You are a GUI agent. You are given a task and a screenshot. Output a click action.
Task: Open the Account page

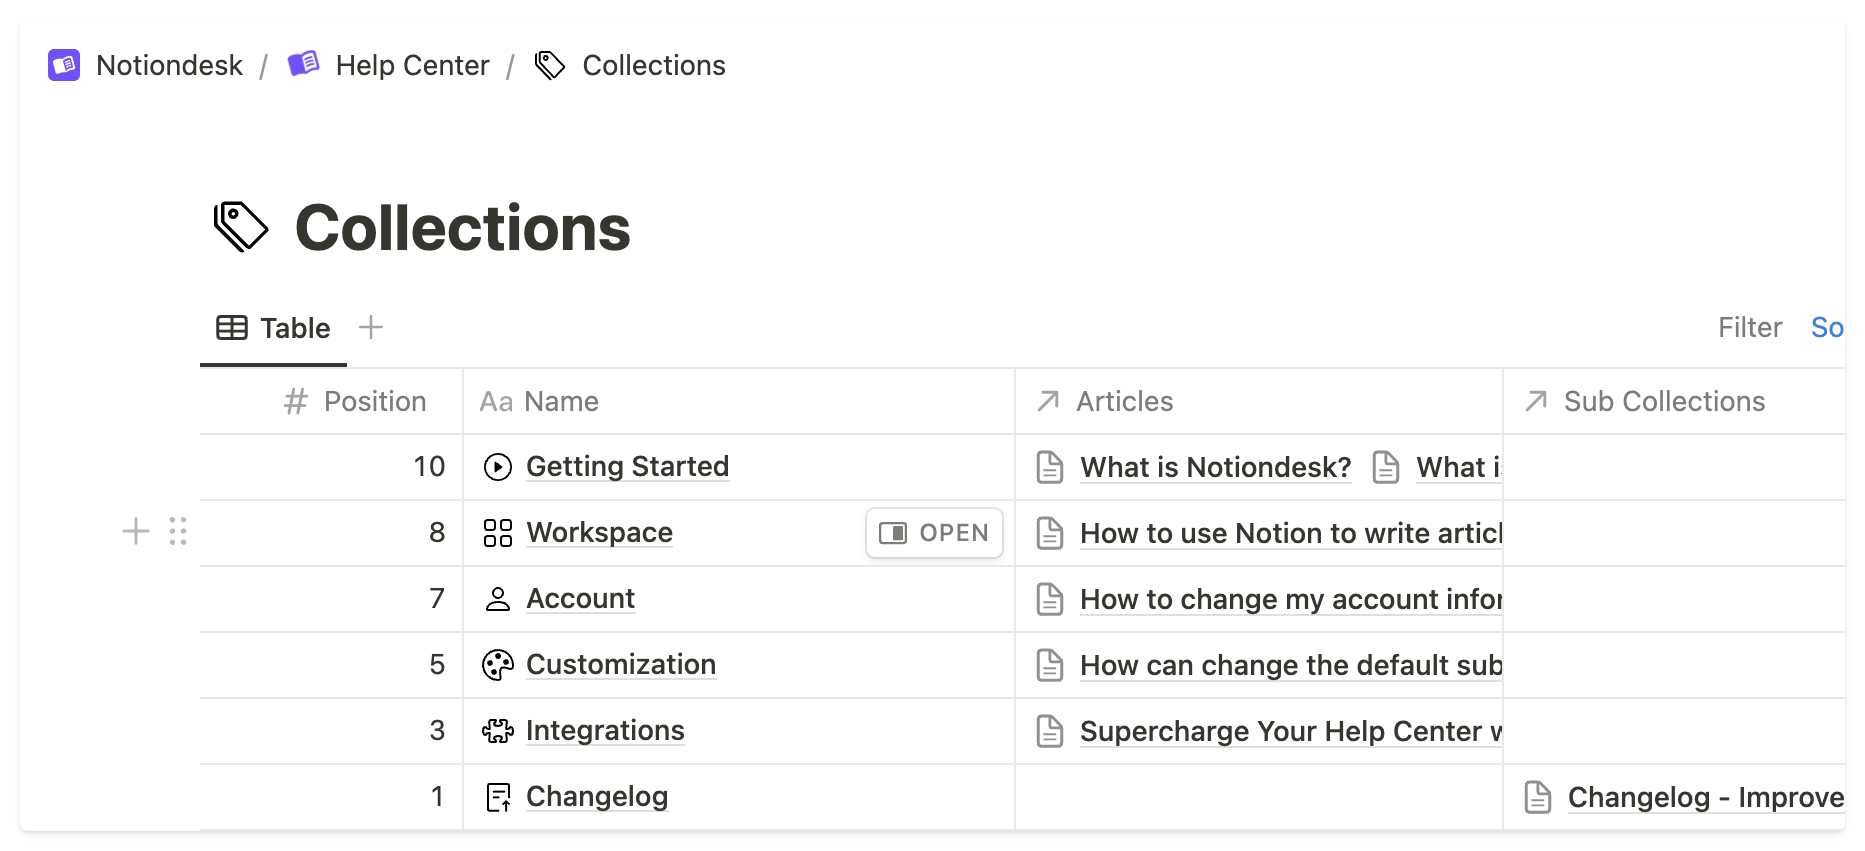click(x=580, y=599)
